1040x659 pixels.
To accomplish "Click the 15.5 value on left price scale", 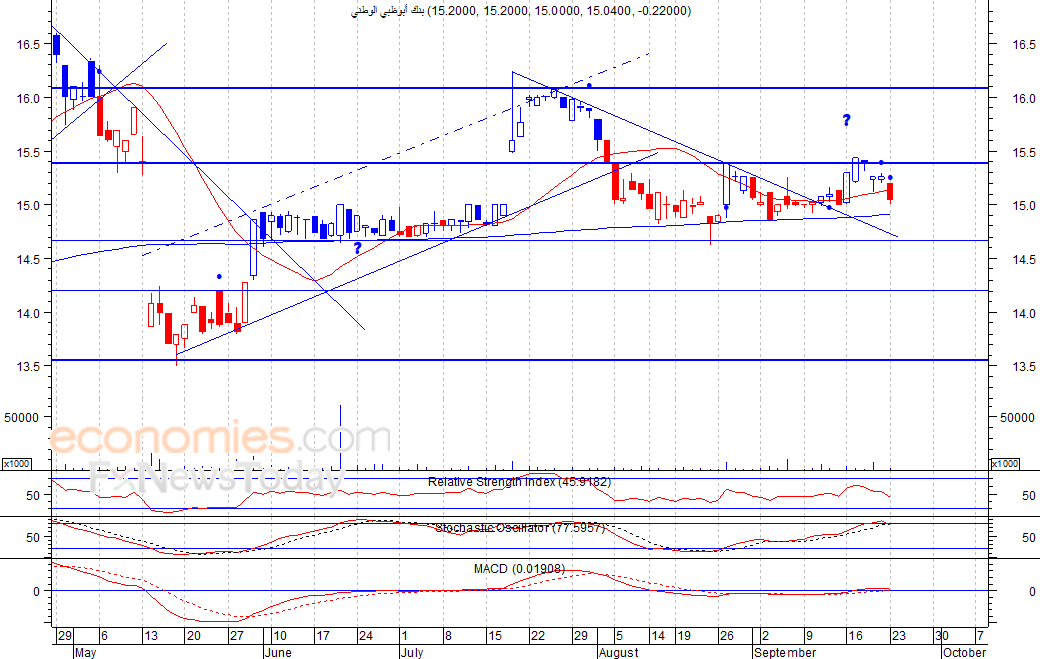I will point(29,152).
